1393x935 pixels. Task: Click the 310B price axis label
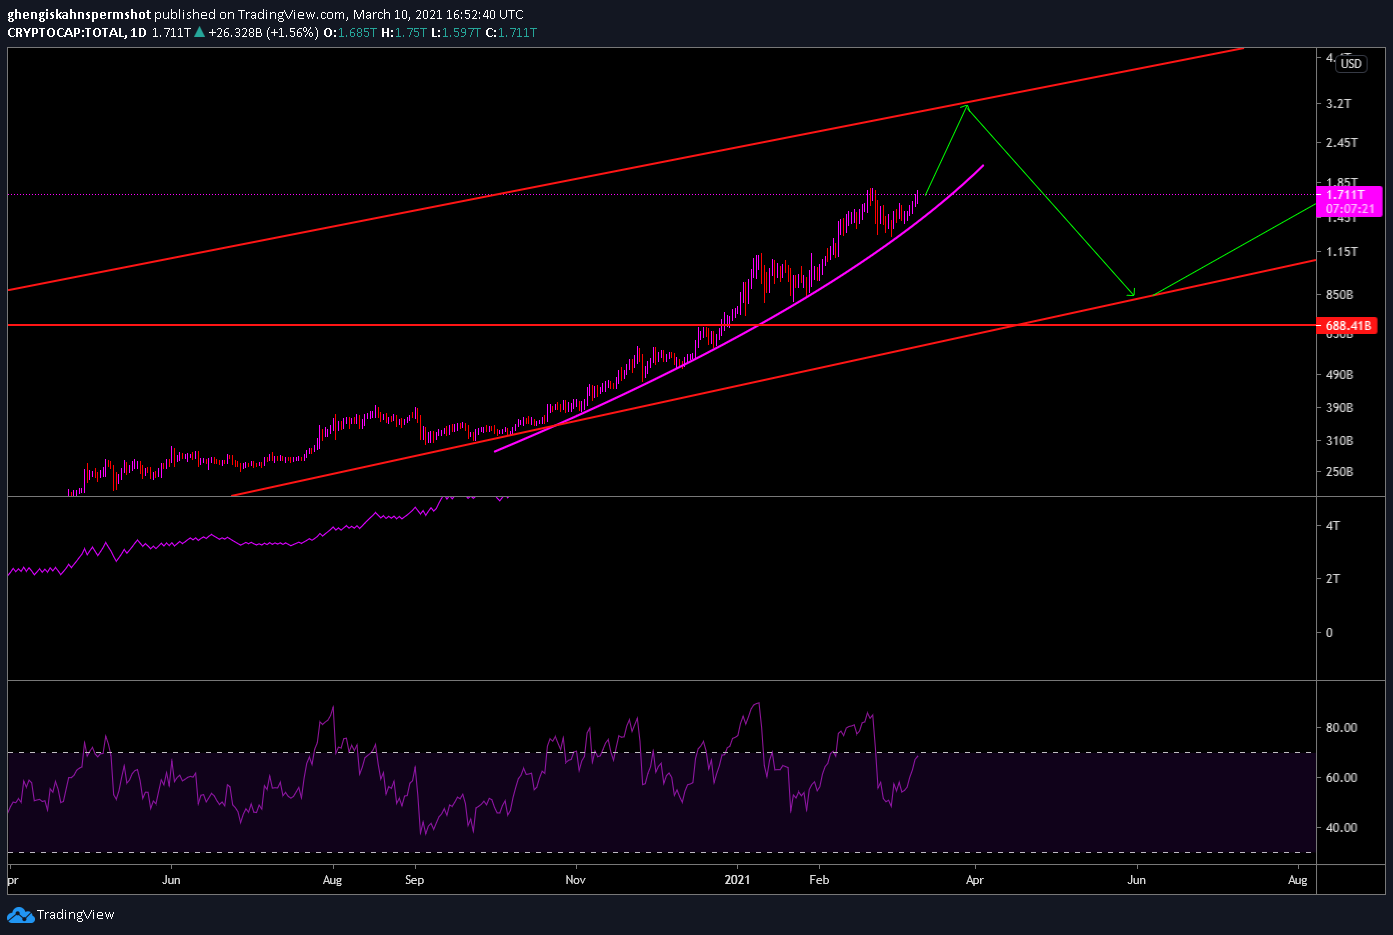point(1340,441)
